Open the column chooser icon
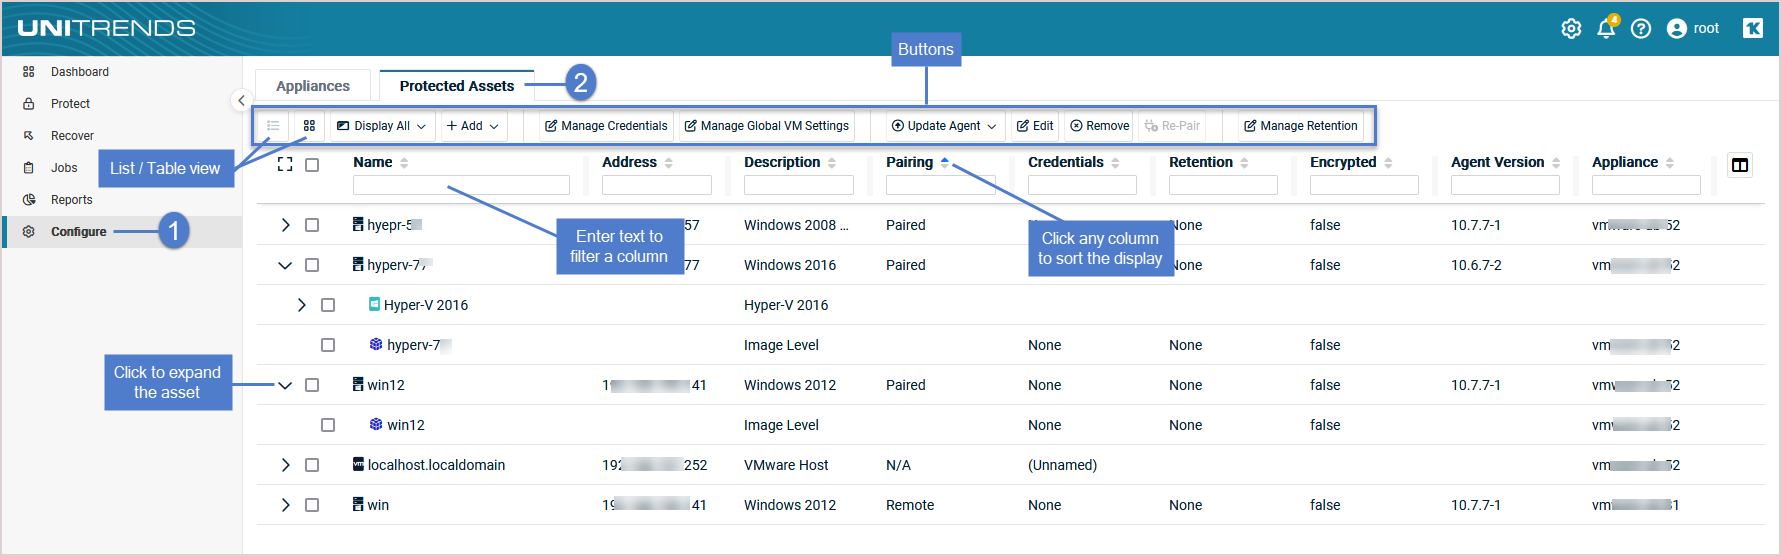 [x=1740, y=165]
